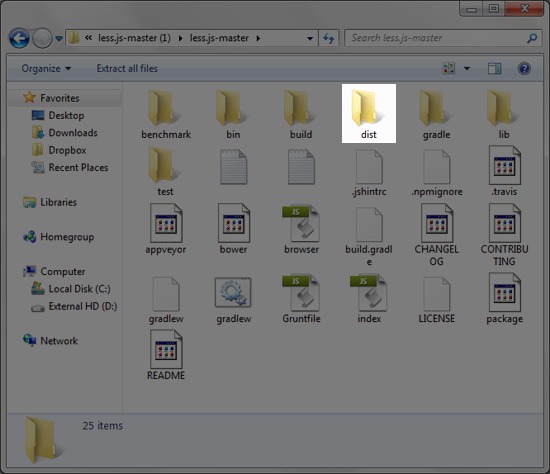Open the view options dropdown arrow
The width and height of the screenshot is (550, 474).
pyautogui.click(x=467, y=69)
